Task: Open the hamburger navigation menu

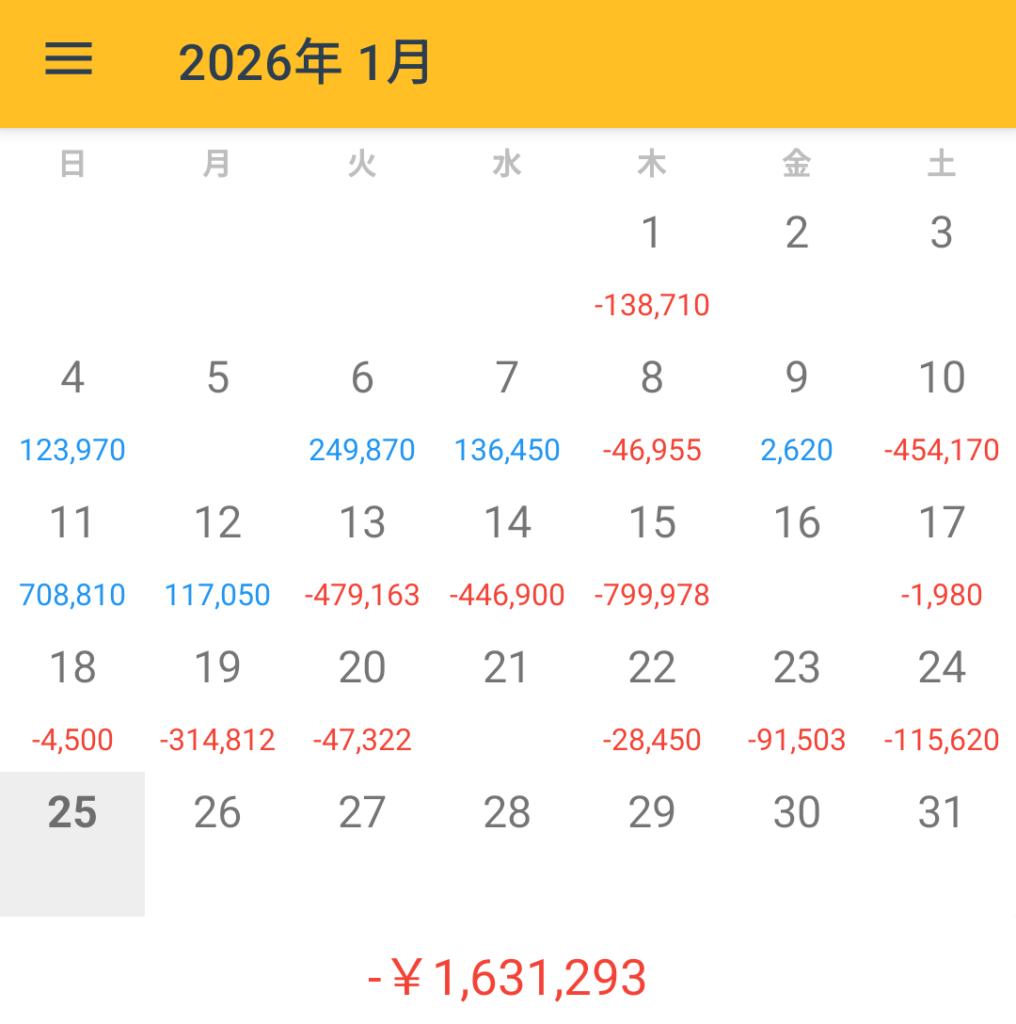Action: click(68, 62)
